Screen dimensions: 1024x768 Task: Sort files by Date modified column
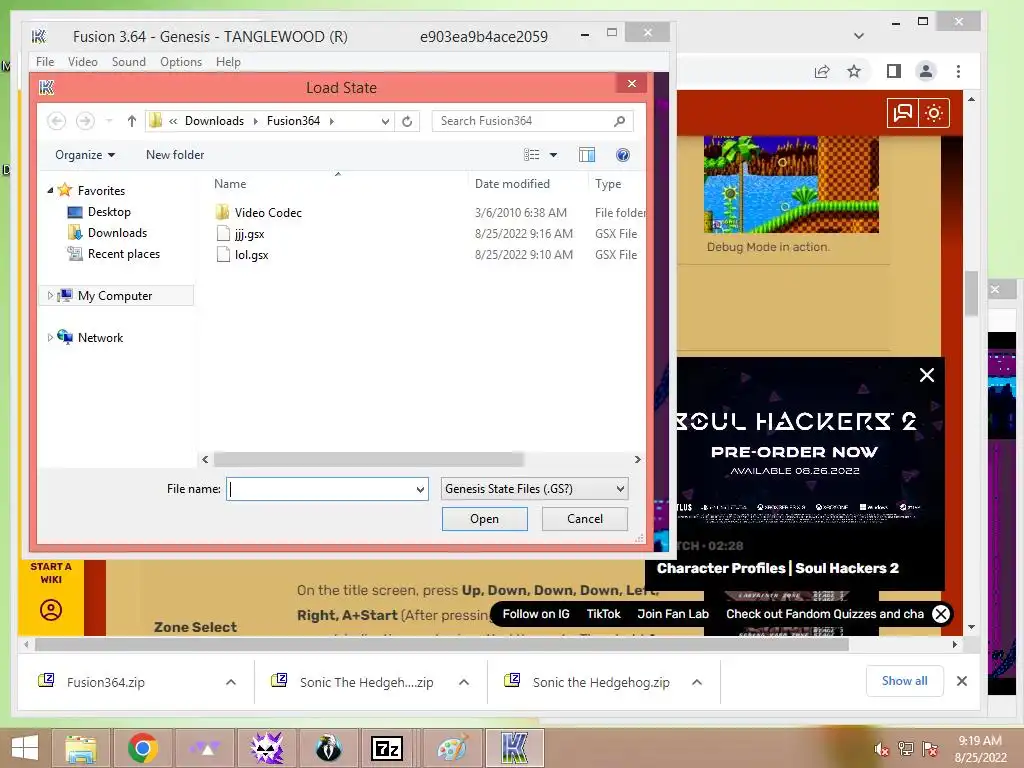[512, 184]
